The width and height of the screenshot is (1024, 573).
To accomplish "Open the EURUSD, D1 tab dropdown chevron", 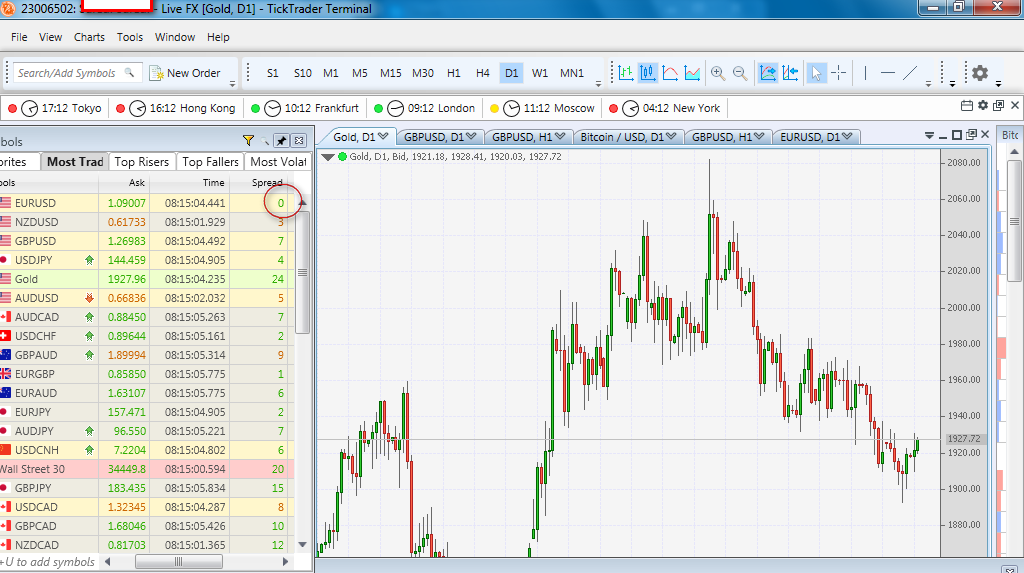I will 847,137.
